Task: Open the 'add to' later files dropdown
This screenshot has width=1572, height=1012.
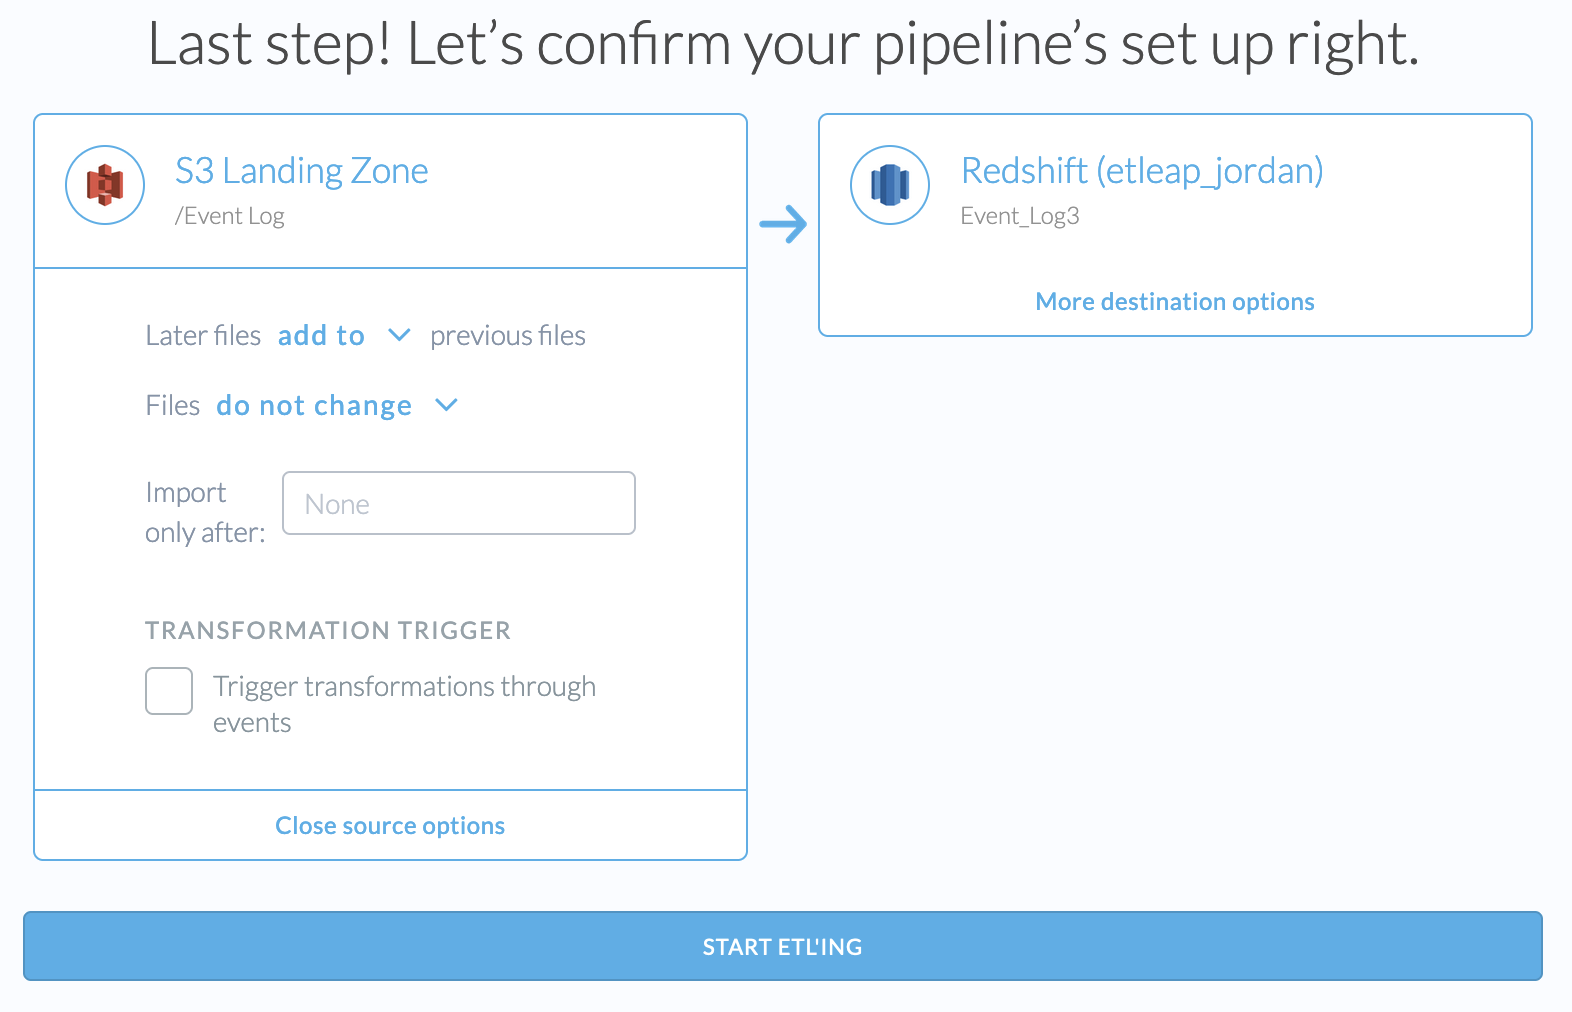Action: (x=321, y=336)
